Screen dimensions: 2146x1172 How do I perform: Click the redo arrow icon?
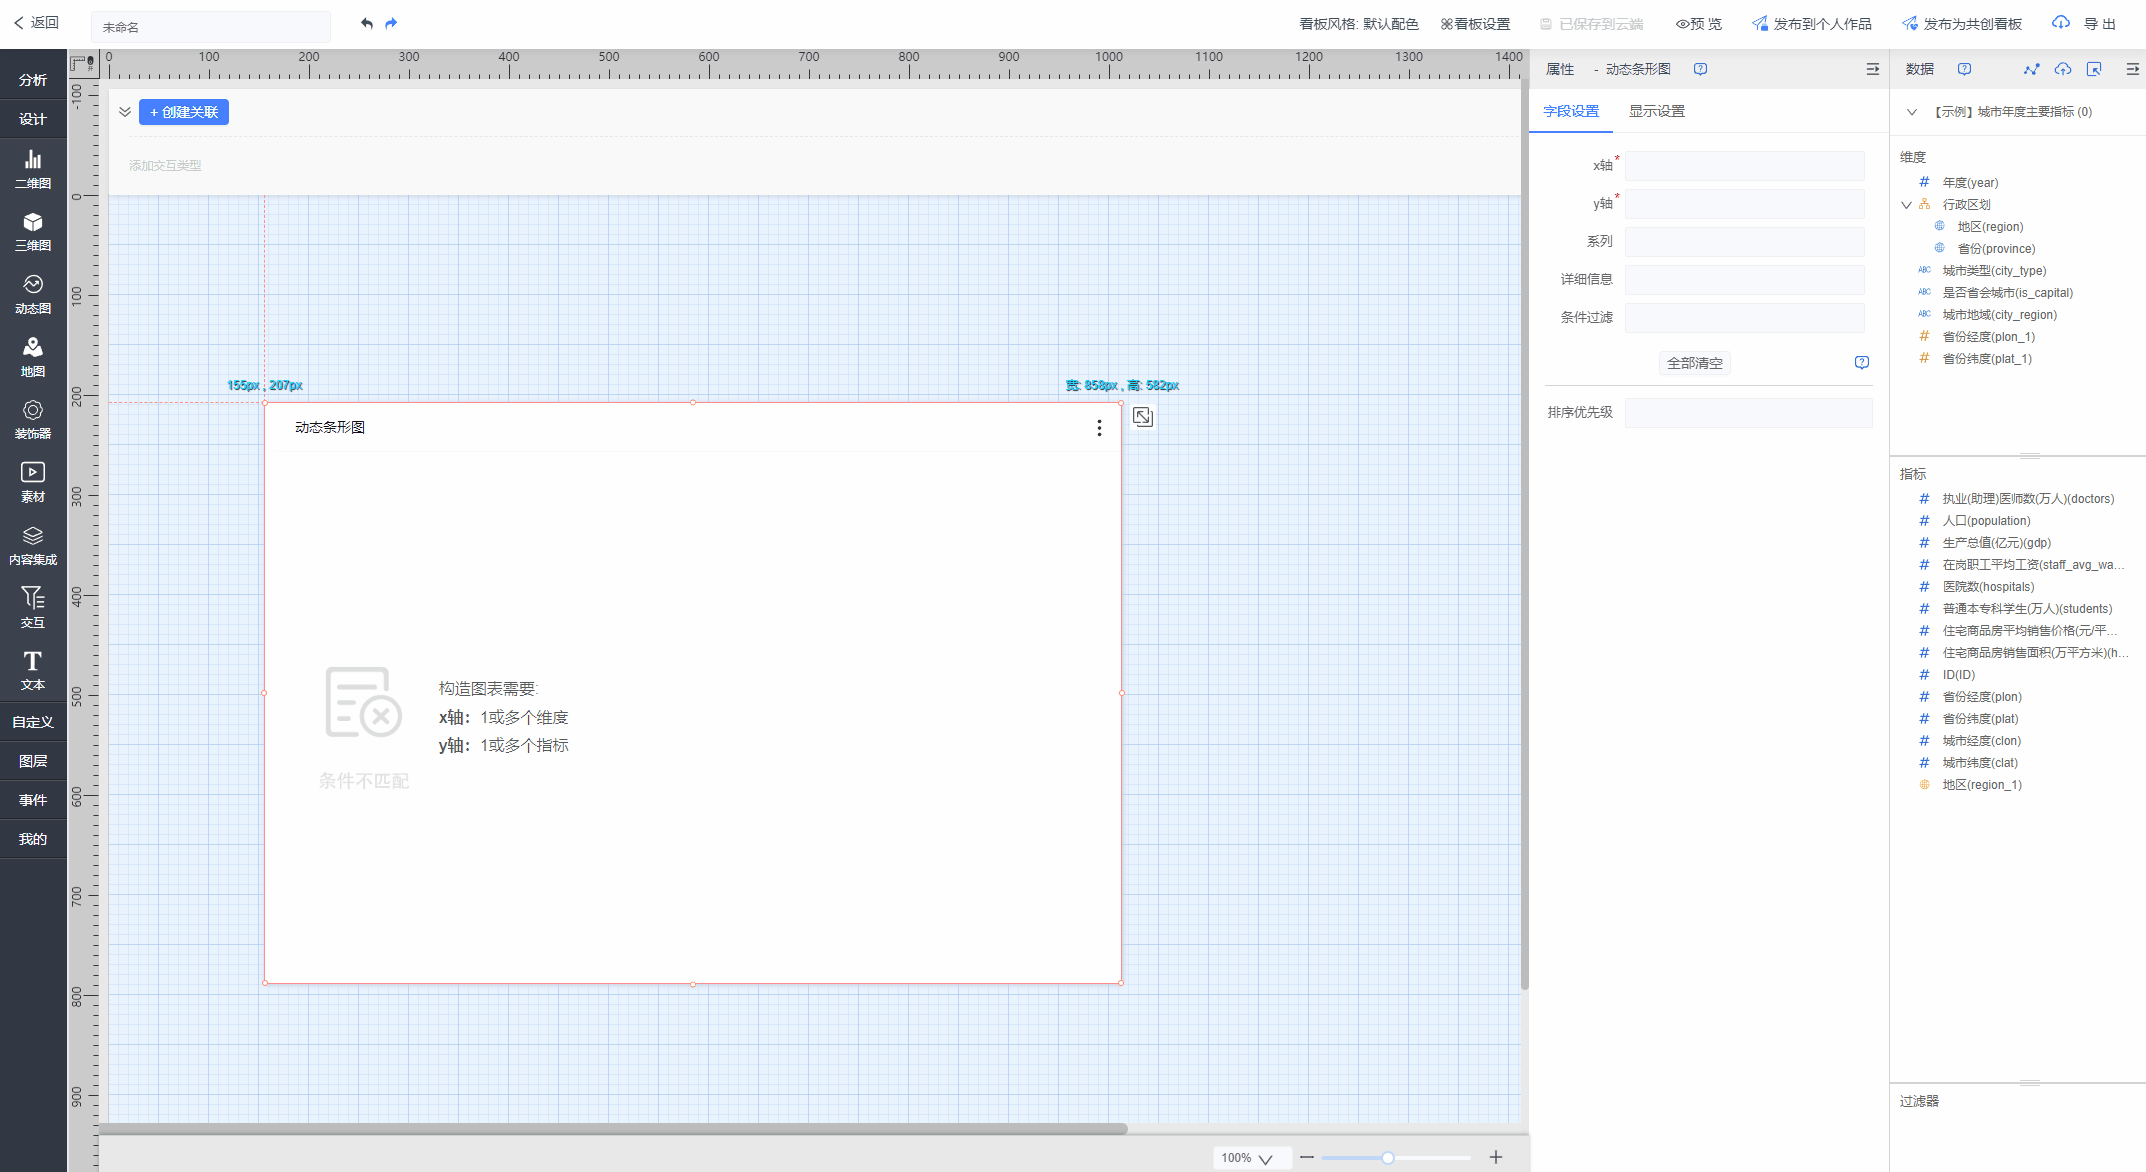pos(391,23)
